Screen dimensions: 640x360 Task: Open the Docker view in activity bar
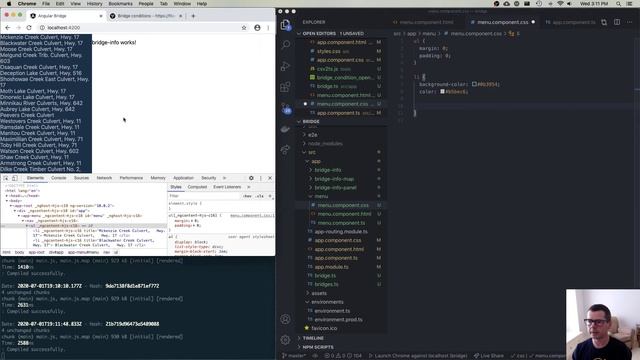(286, 129)
